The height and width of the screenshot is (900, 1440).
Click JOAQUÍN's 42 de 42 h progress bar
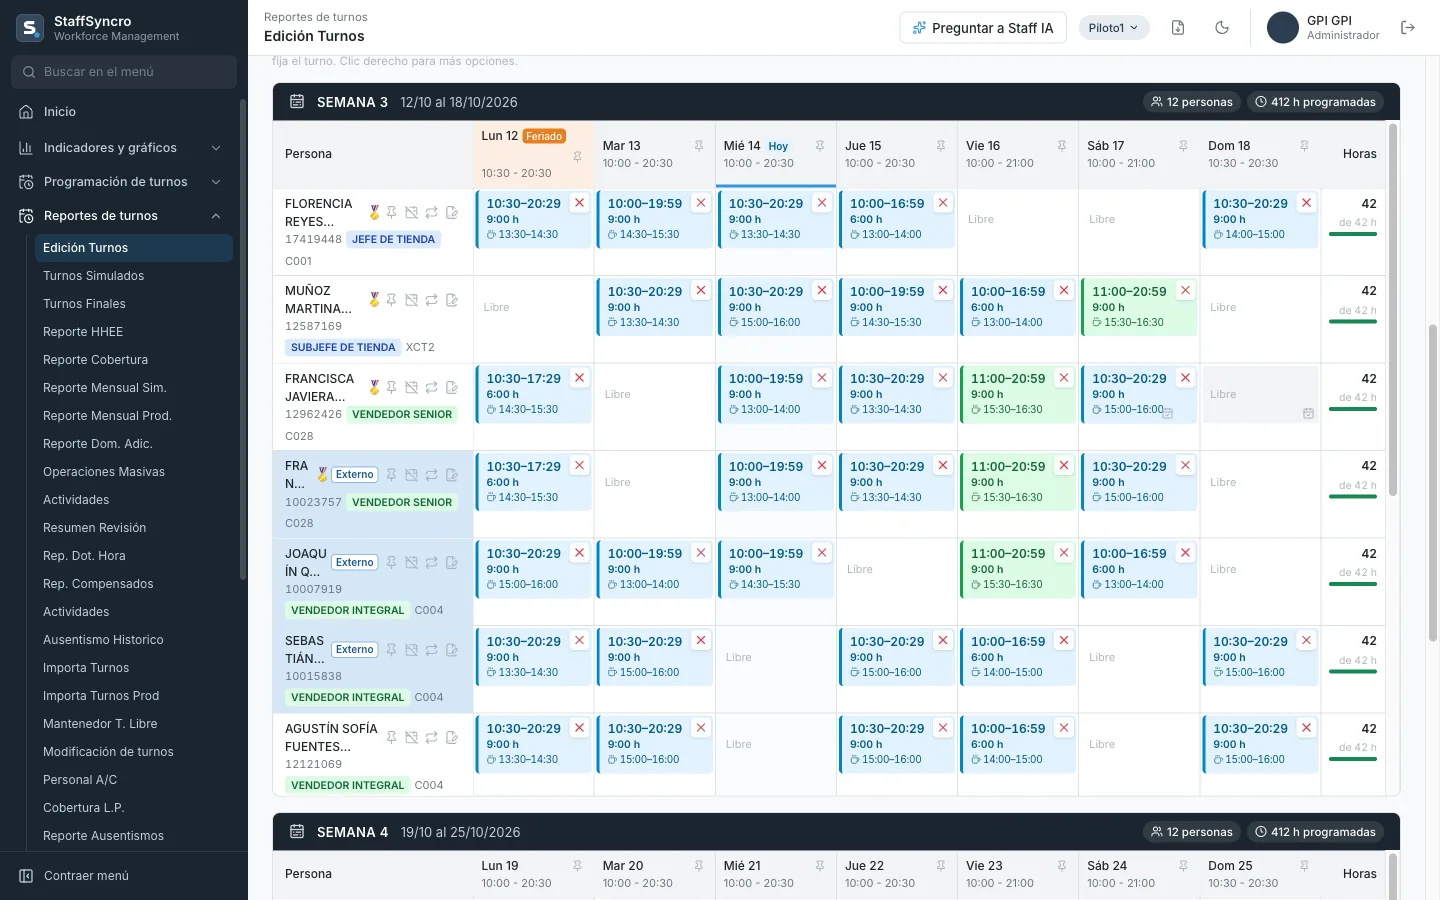[1352, 585]
